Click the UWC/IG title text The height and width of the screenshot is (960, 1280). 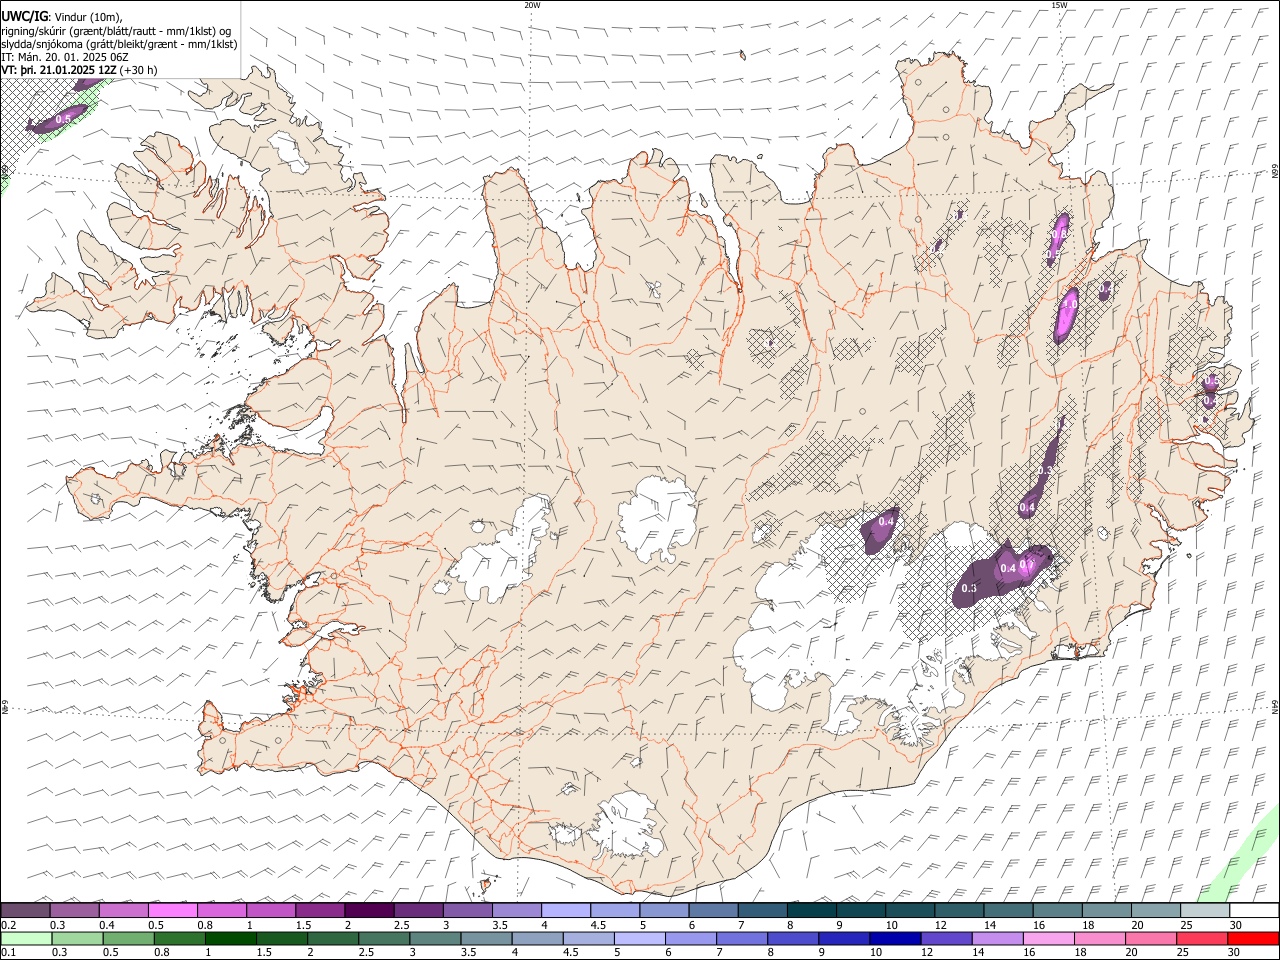pos(24,15)
